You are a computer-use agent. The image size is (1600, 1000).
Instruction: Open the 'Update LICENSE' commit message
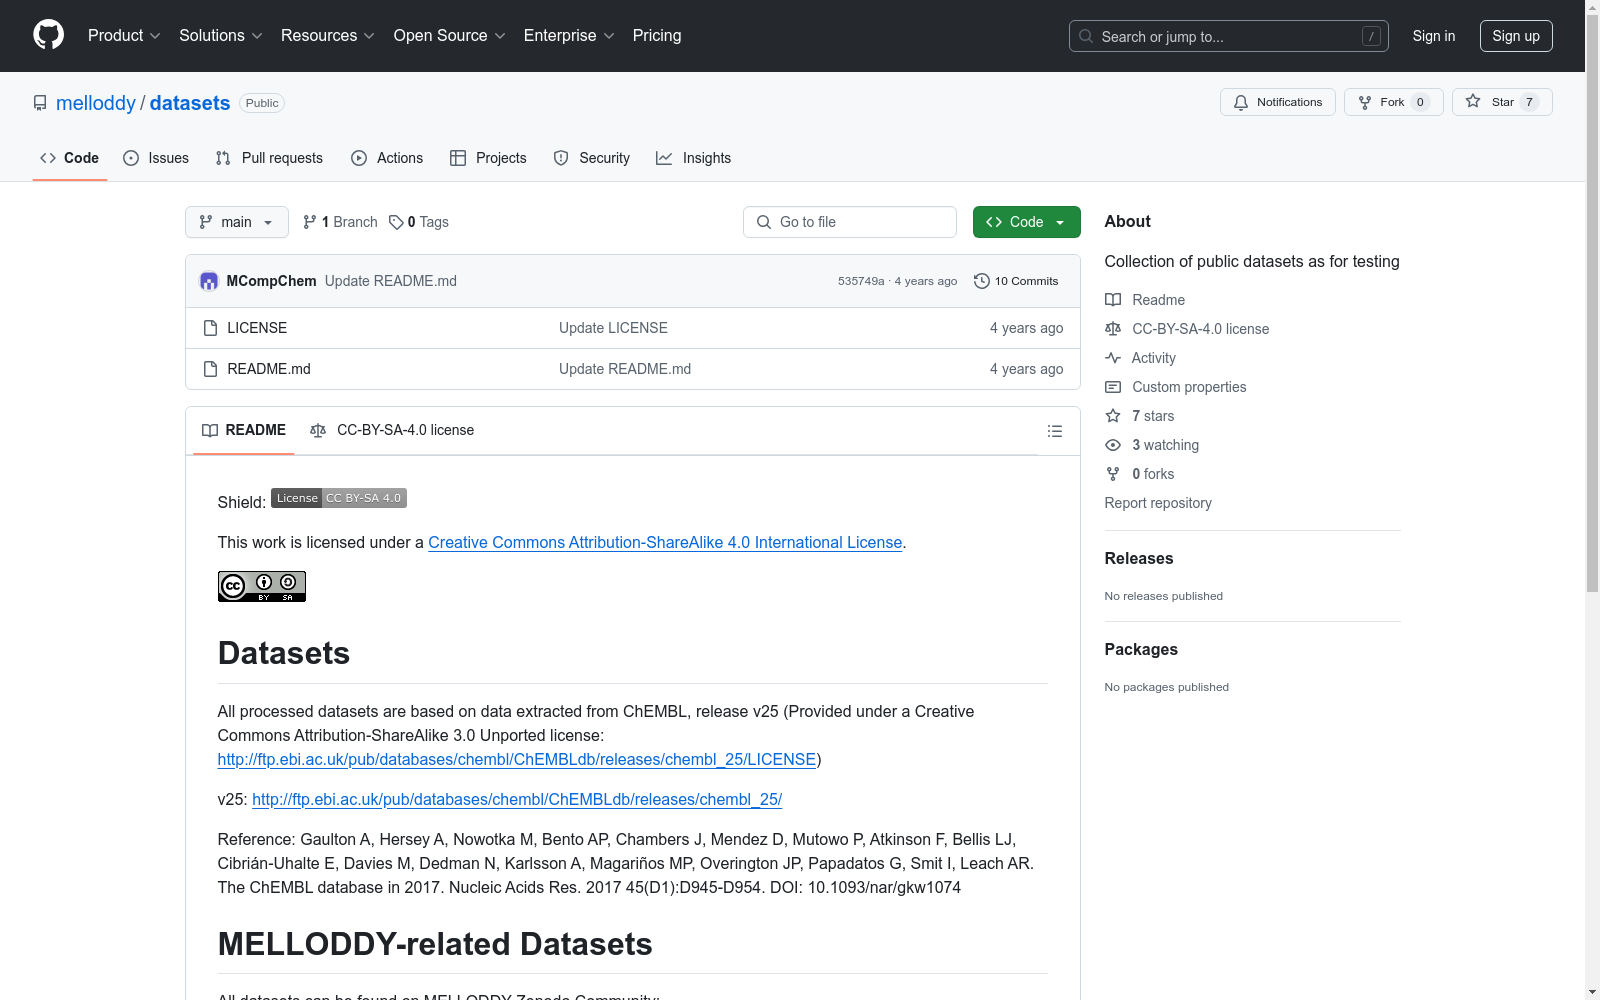[x=613, y=328]
